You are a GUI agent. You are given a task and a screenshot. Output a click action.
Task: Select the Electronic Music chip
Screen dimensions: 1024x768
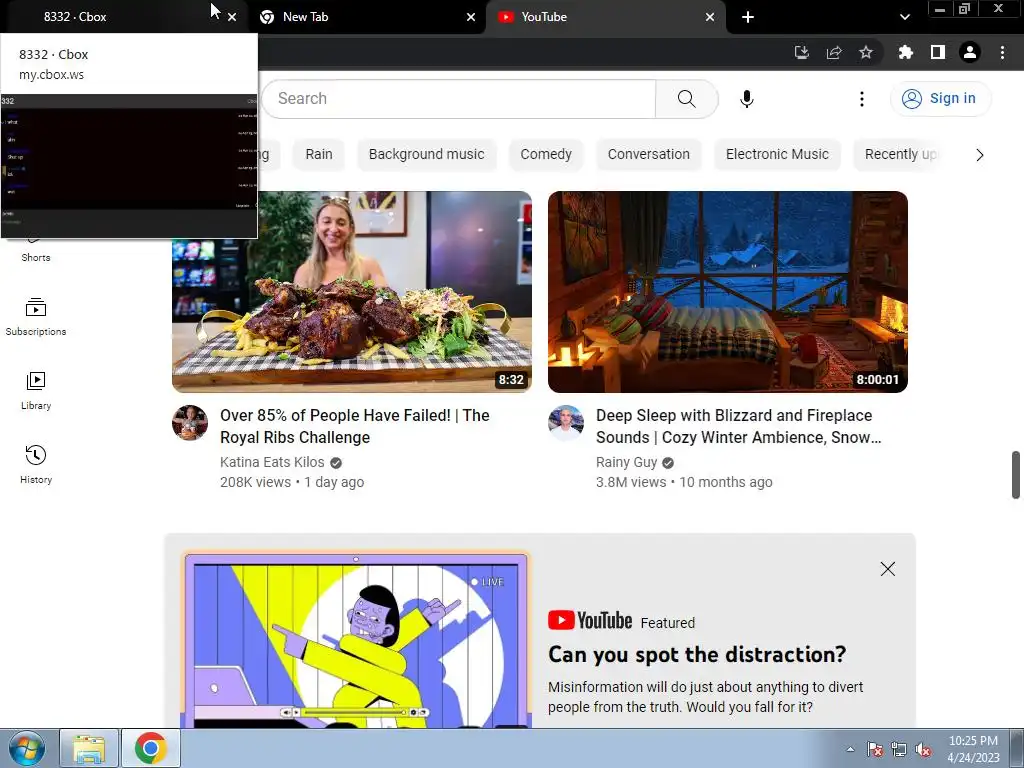tap(777, 154)
